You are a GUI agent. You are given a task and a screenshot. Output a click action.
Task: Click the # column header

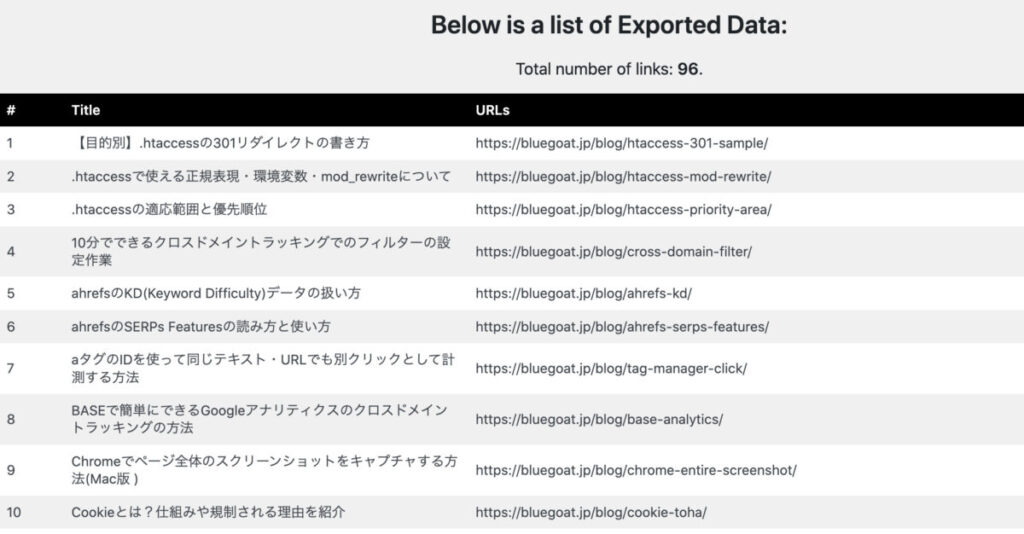(x=10, y=110)
